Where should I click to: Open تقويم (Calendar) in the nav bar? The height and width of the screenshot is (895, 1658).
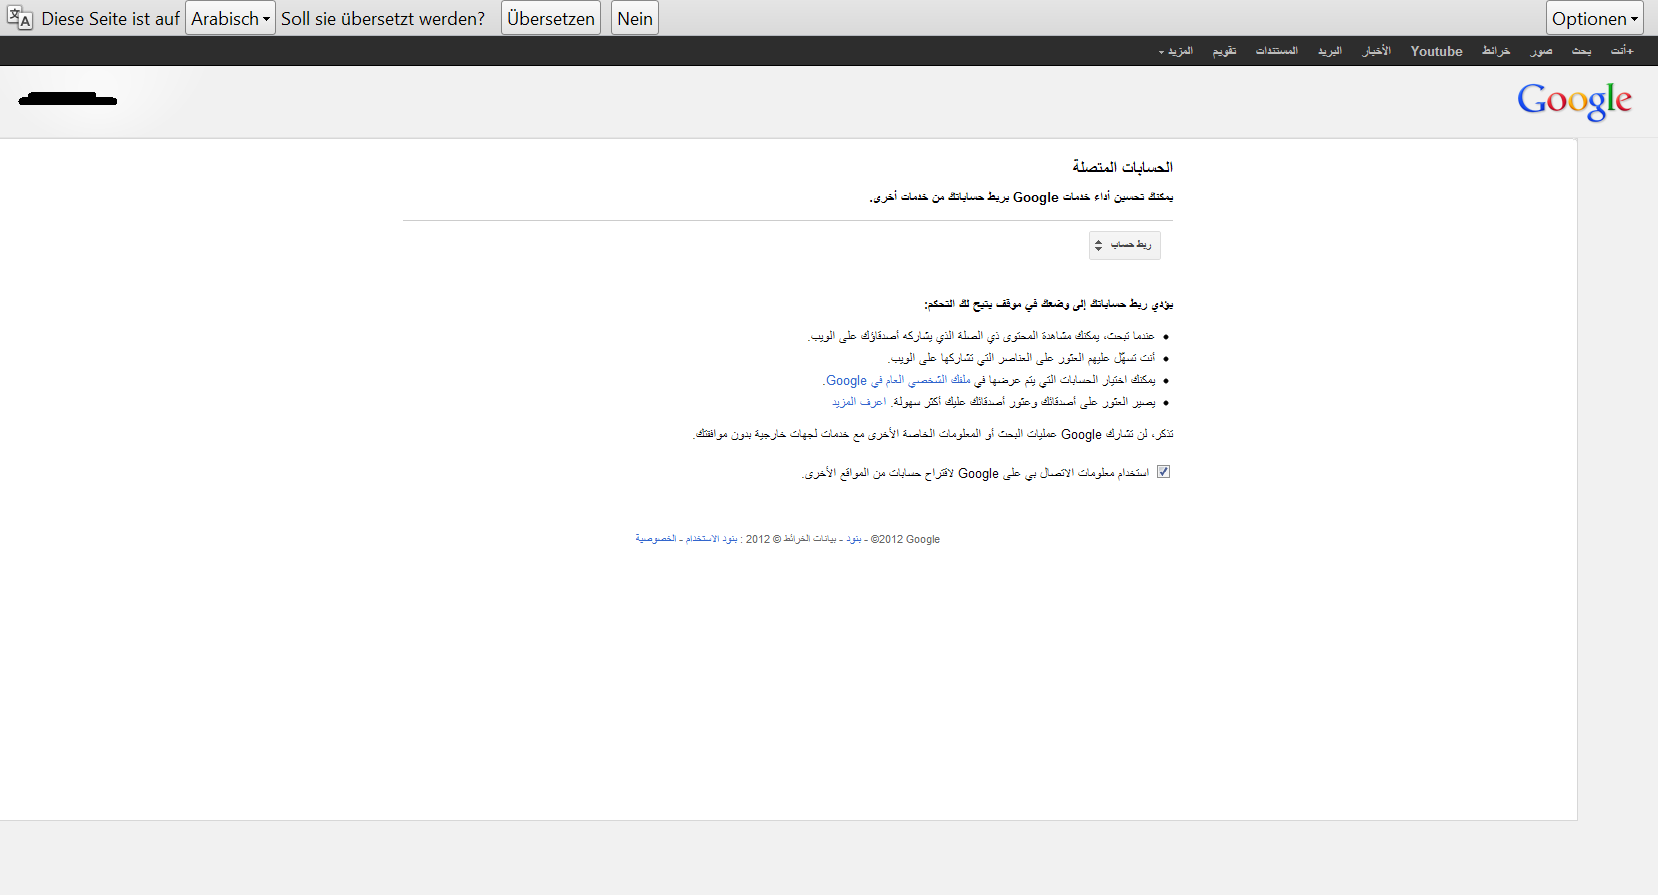(x=1224, y=51)
